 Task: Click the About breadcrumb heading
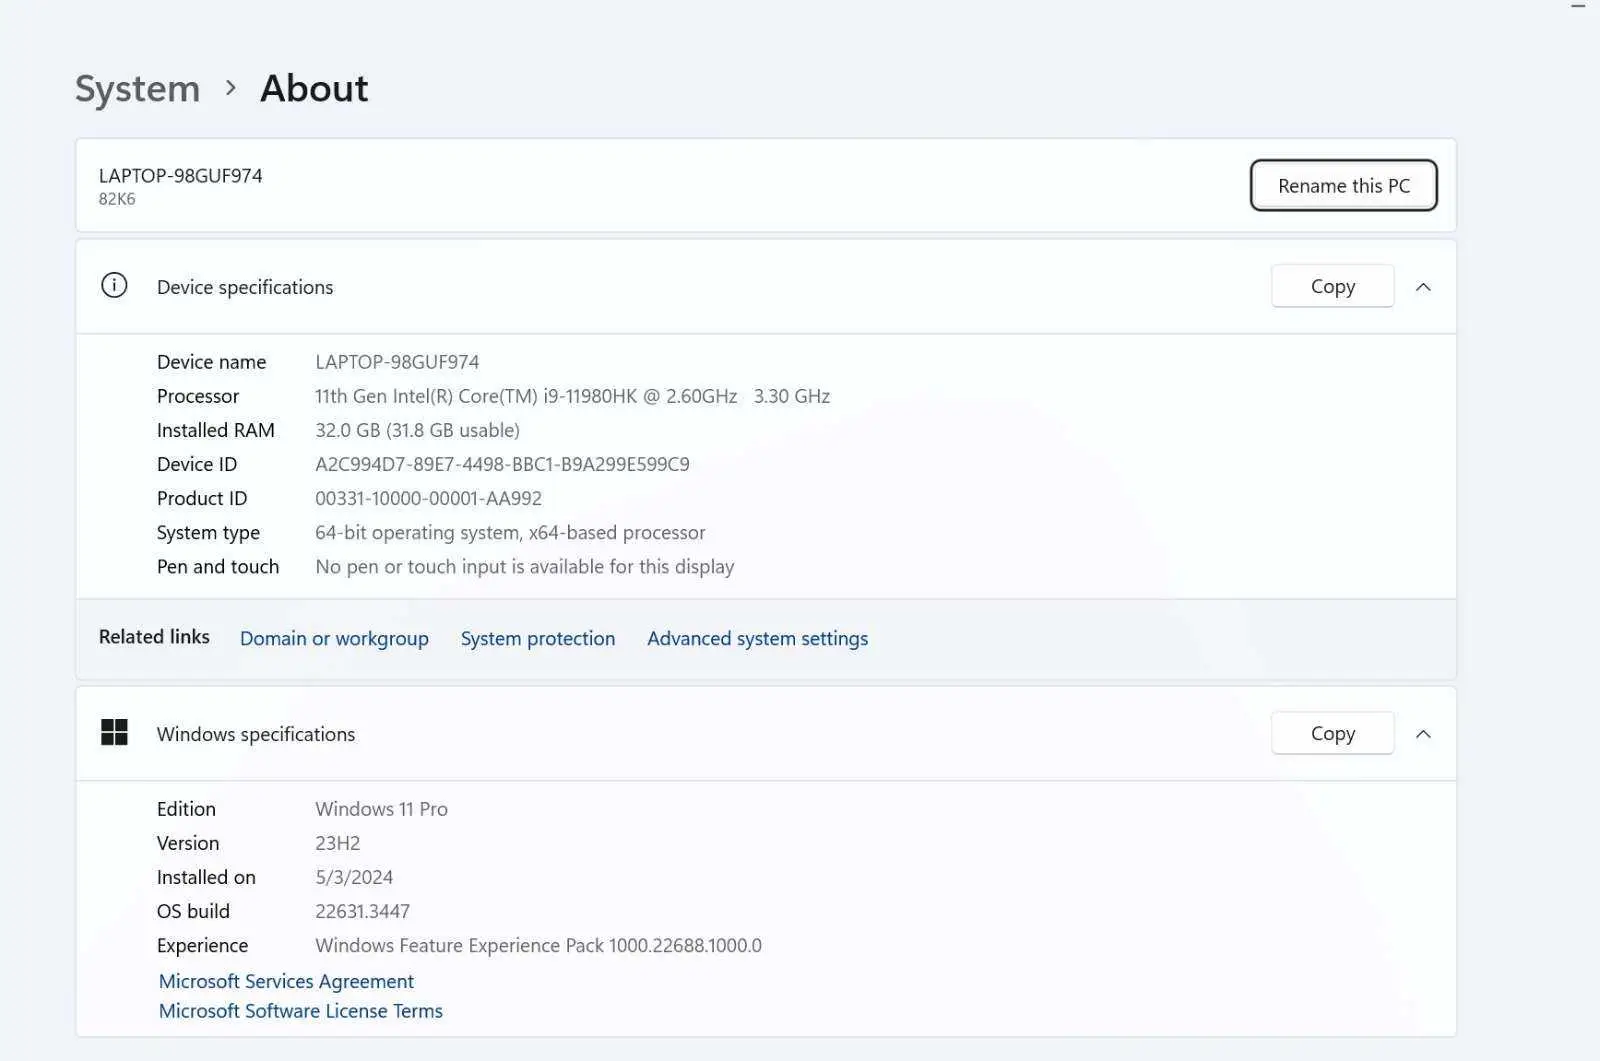(314, 88)
